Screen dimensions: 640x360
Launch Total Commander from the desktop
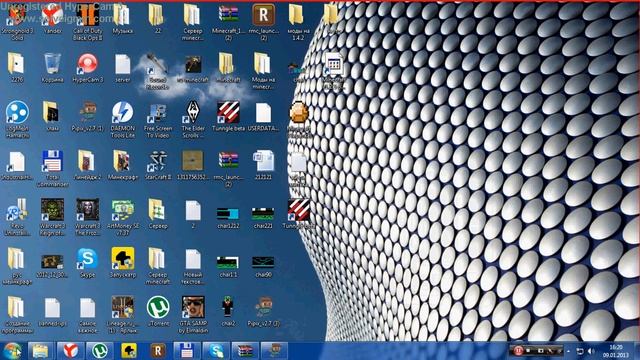point(52,169)
